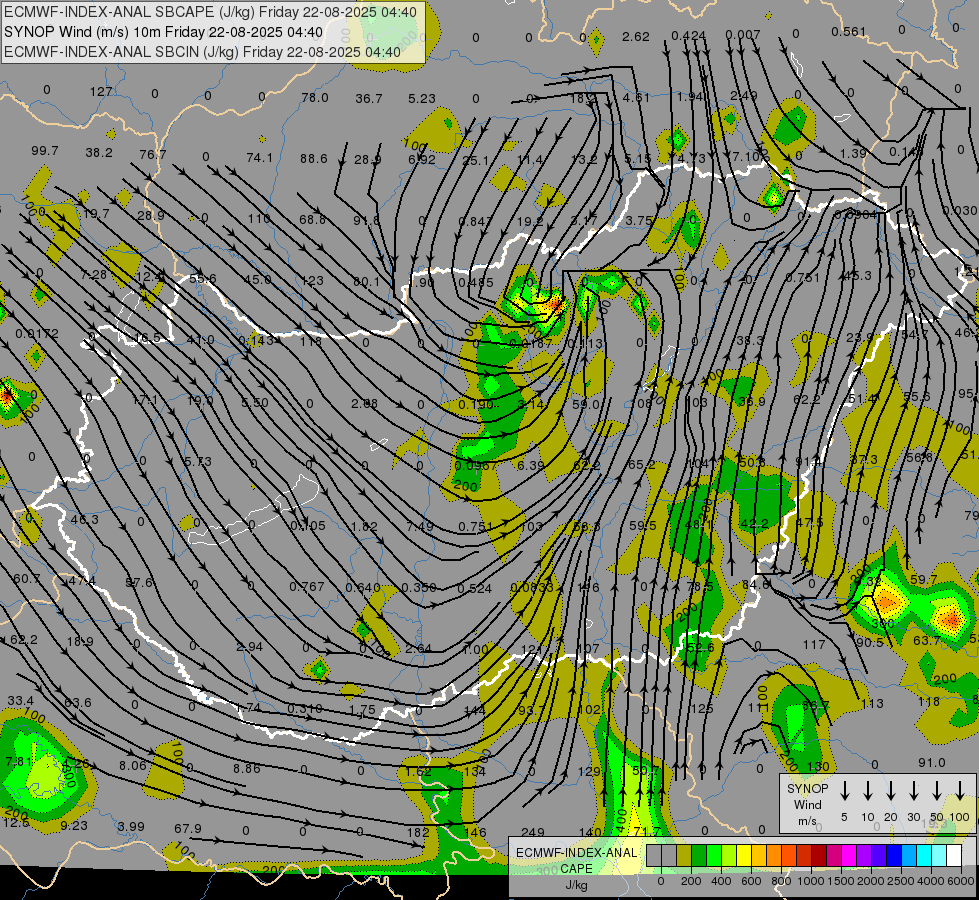This screenshot has height=900, width=979.
Task: Click the map value 6.39
Action: pyautogui.click(x=531, y=465)
